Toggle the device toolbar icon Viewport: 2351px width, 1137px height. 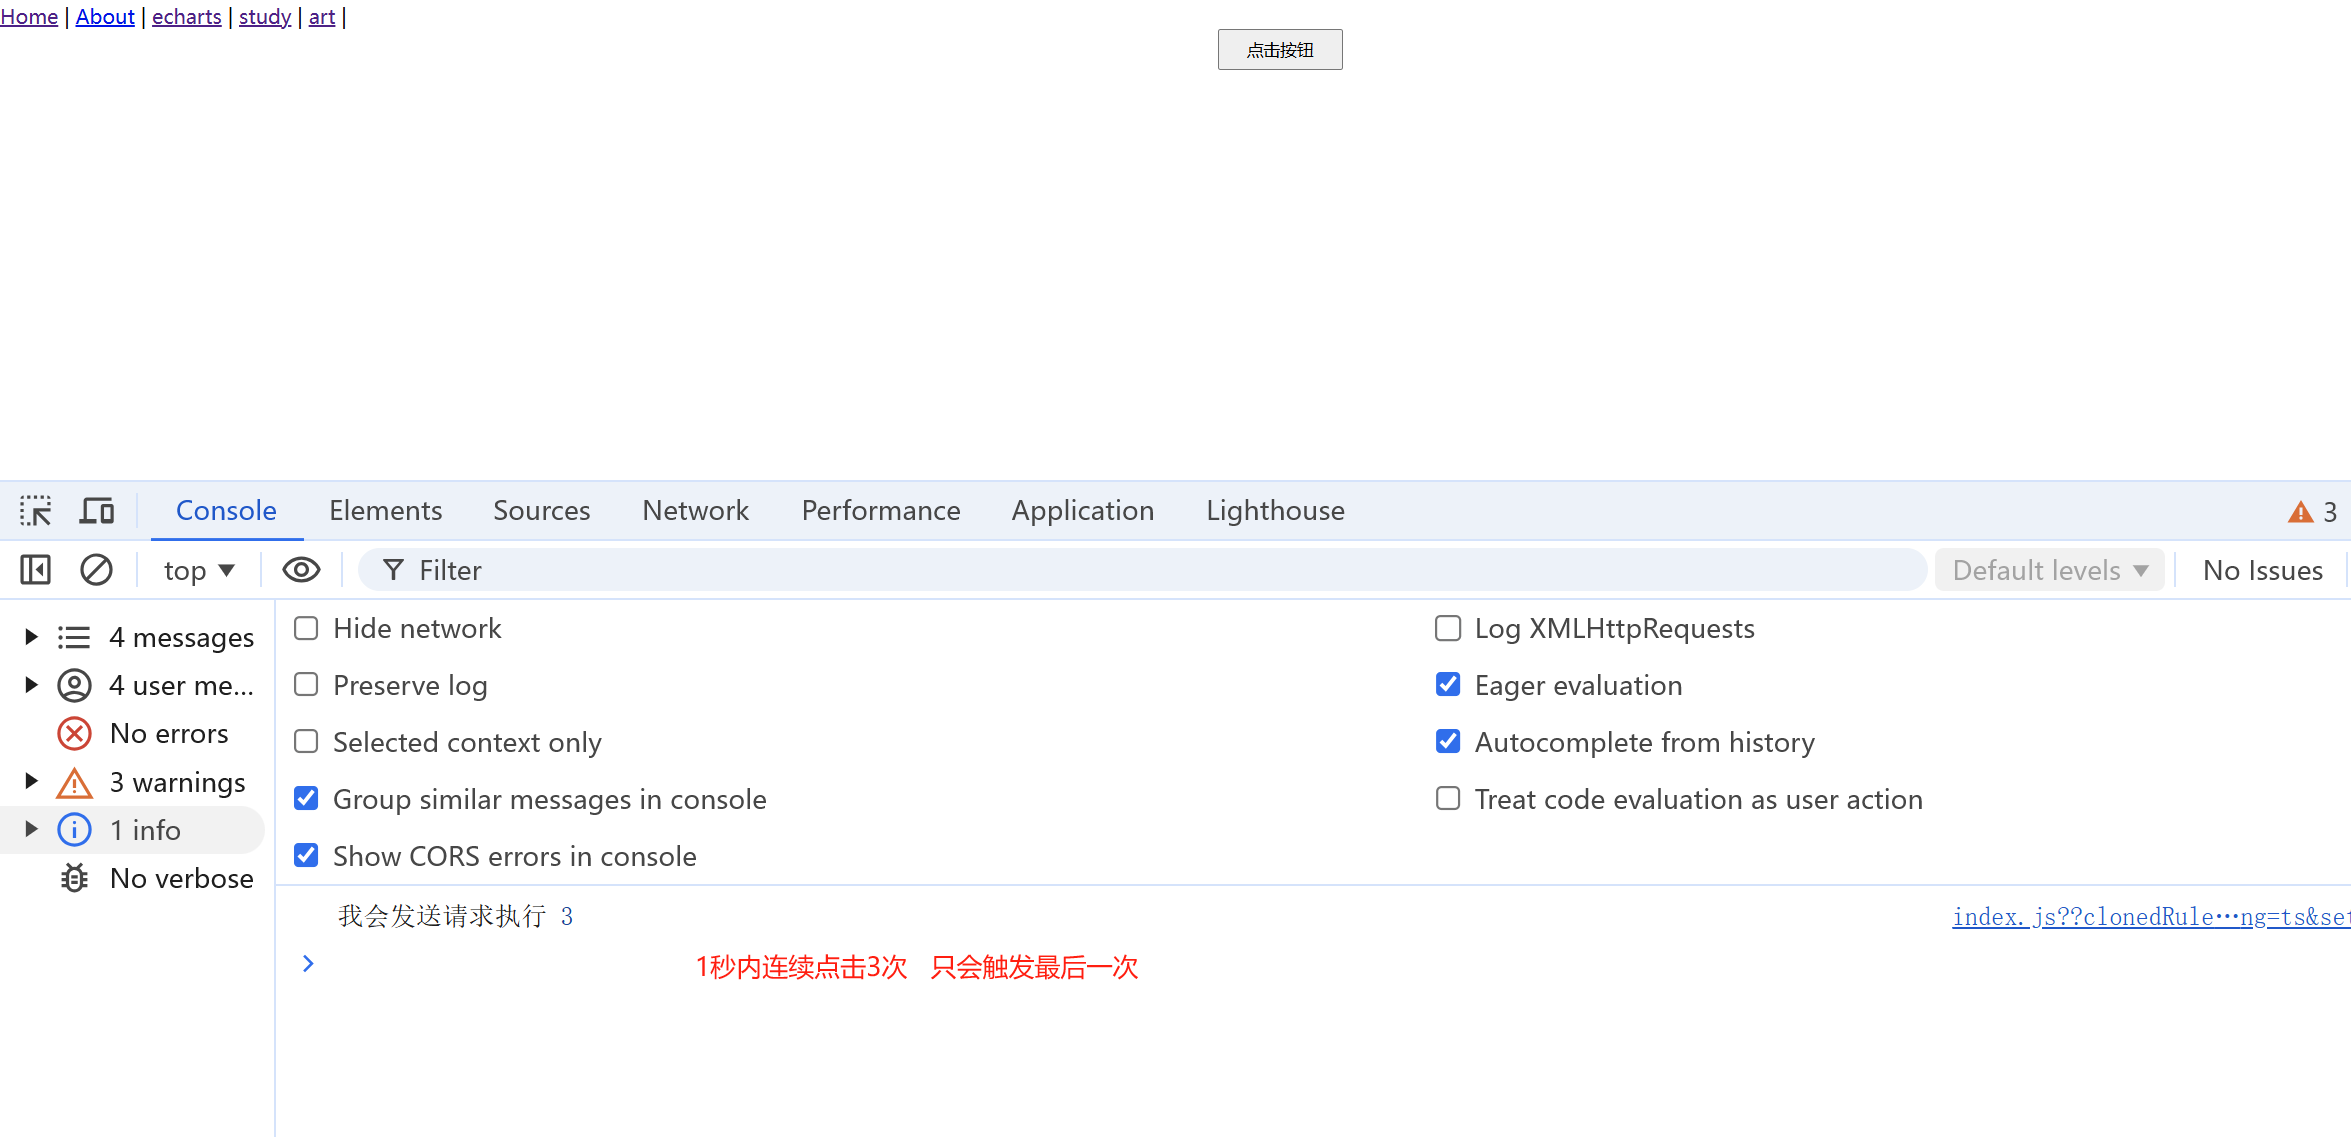(x=97, y=511)
